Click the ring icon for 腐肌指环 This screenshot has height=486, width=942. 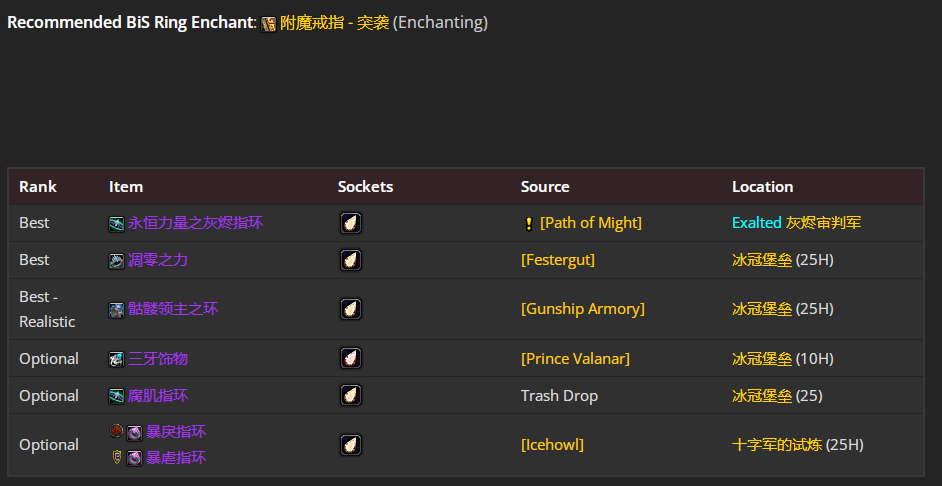click(x=117, y=396)
